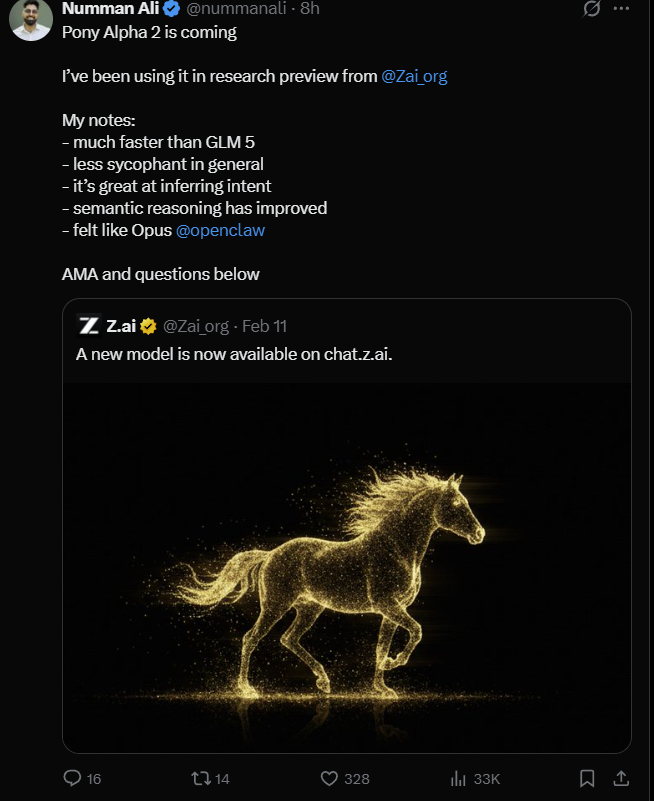This screenshot has height=801, width=654.
Task: Open the @Zai_org mention link
Action: point(414,76)
